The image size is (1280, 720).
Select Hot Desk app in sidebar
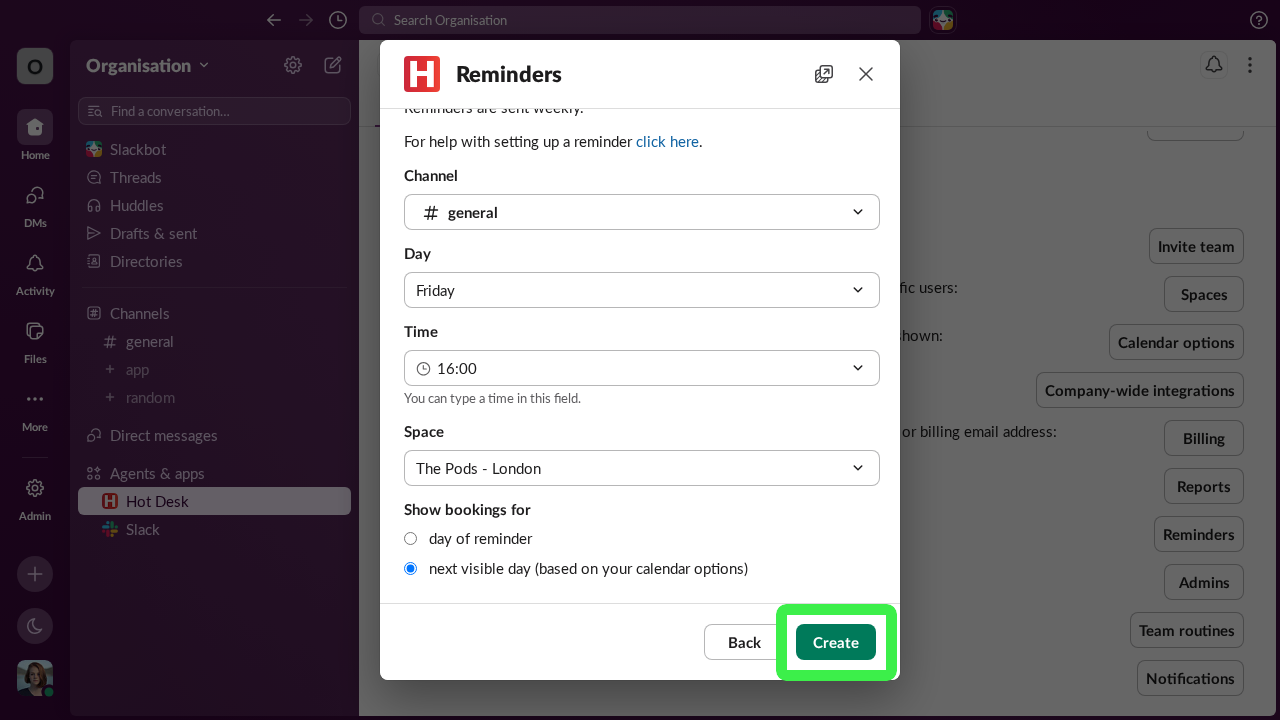coord(214,501)
